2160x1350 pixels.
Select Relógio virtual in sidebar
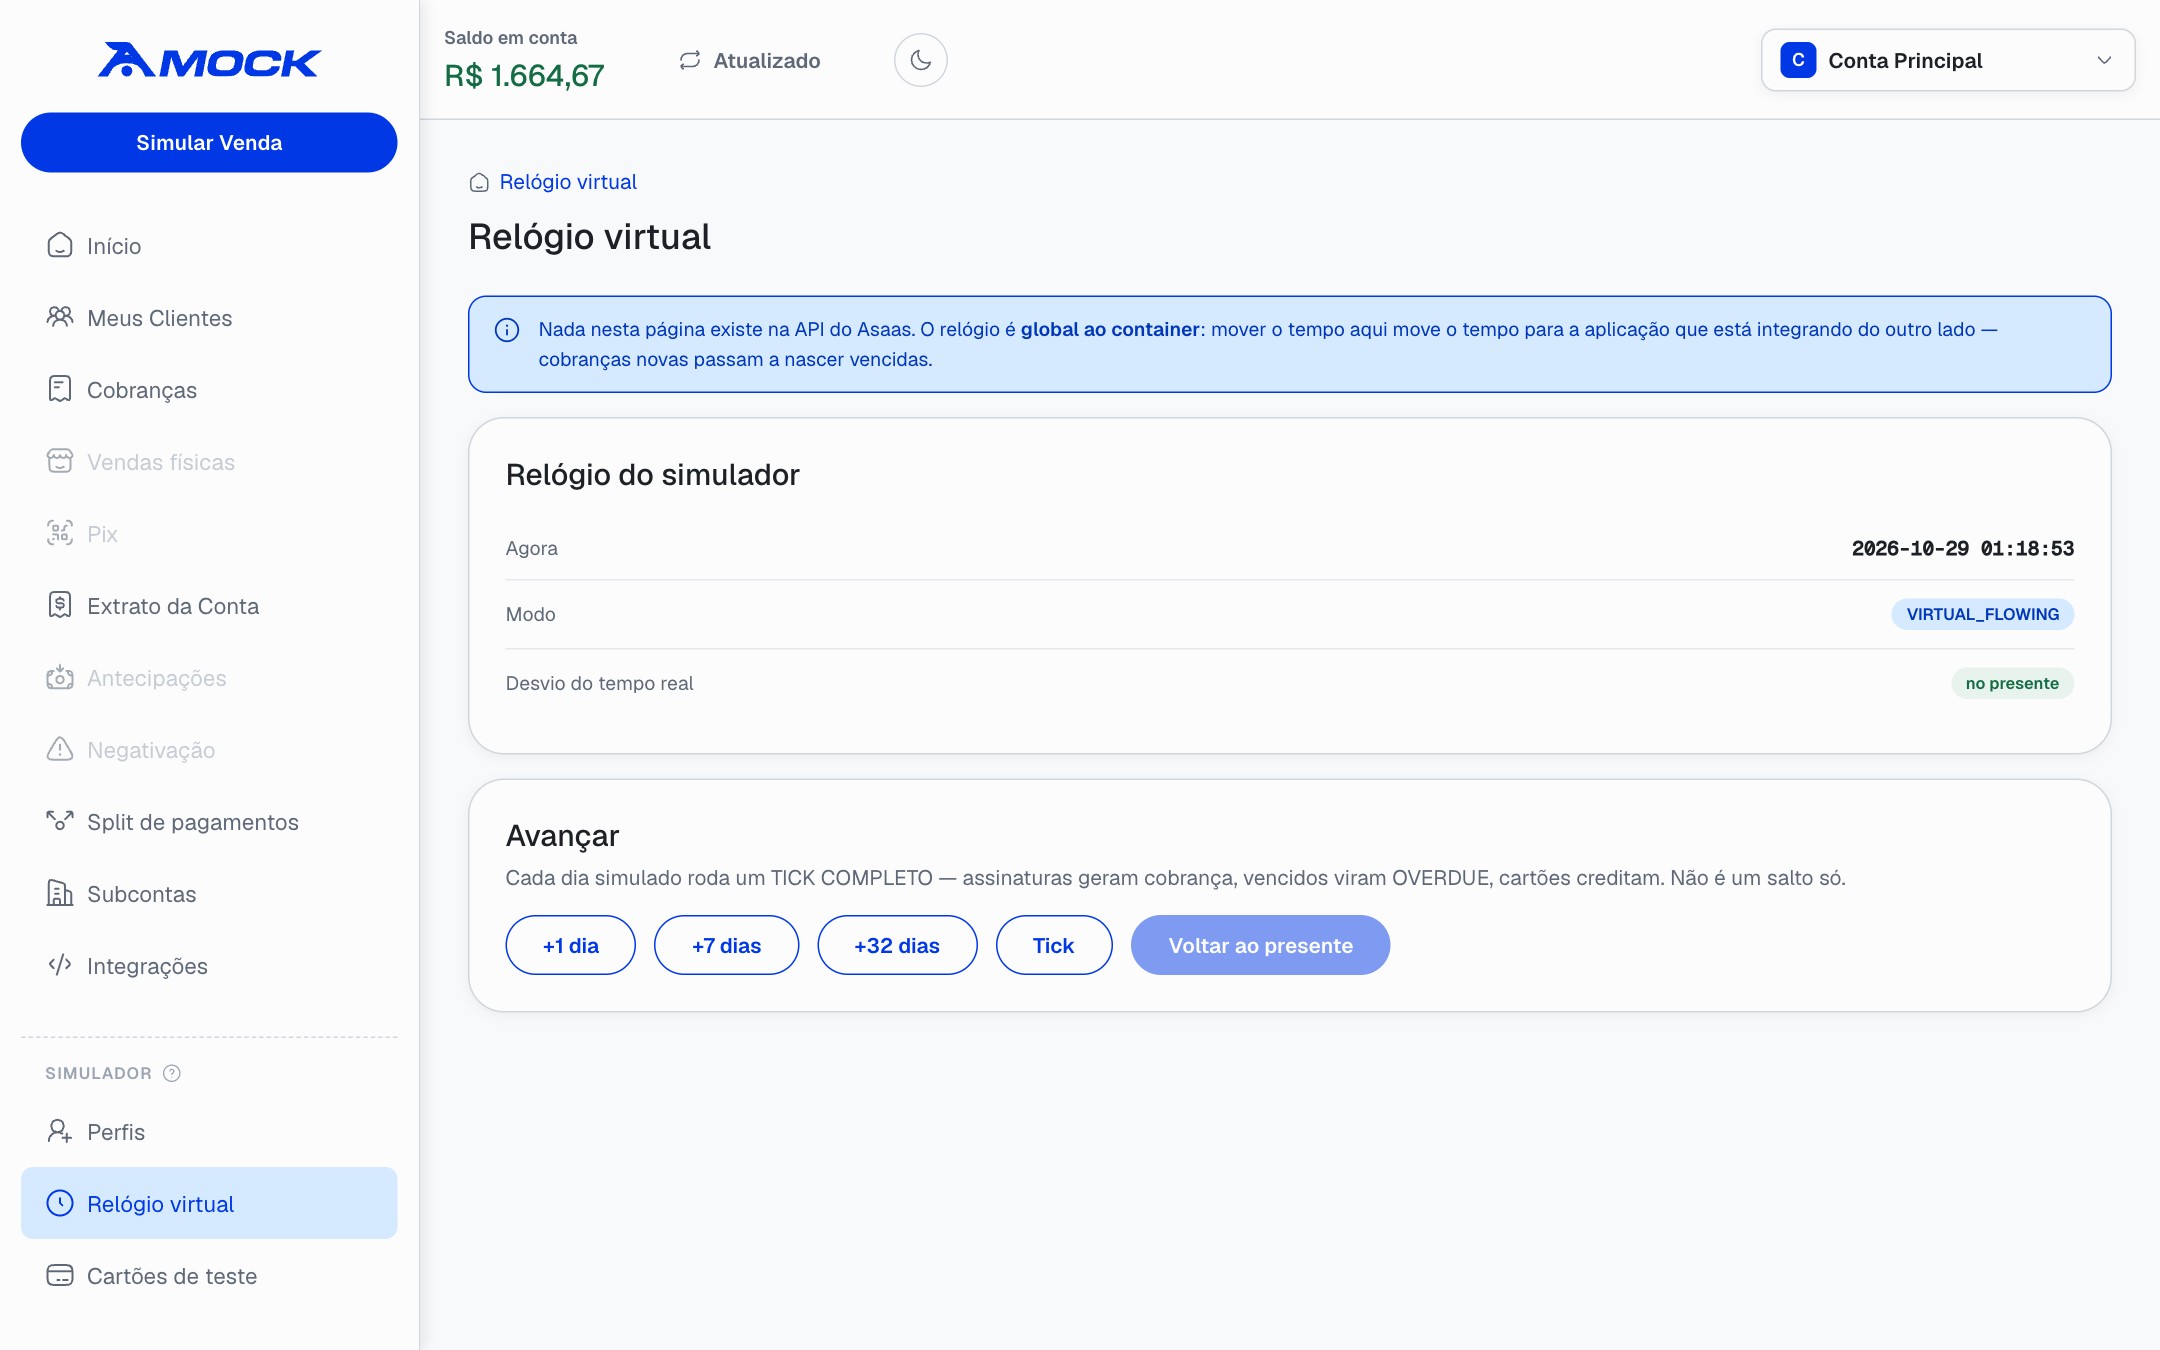[209, 1203]
